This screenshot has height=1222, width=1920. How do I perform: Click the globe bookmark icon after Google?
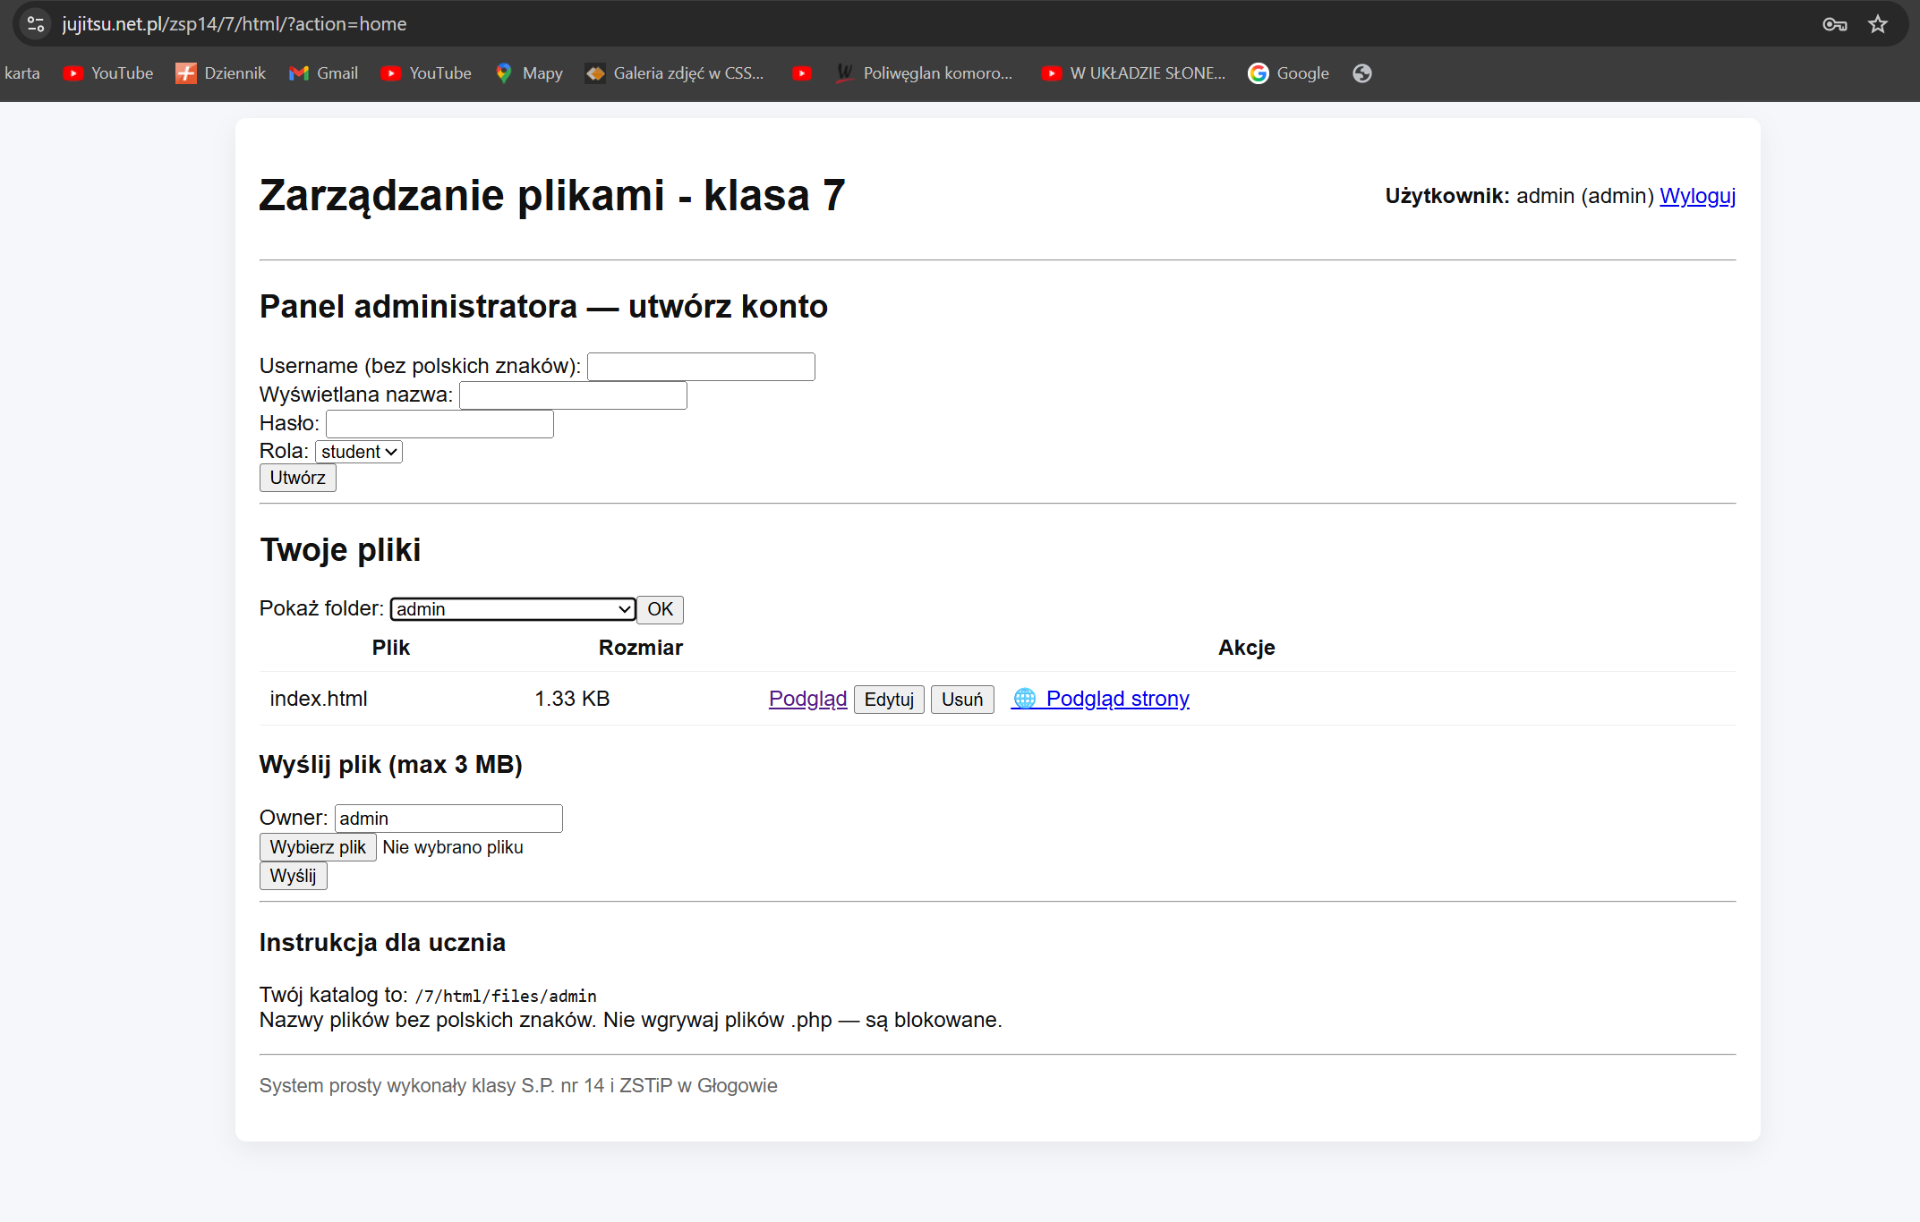pyautogui.click(x=1361, y=73)
